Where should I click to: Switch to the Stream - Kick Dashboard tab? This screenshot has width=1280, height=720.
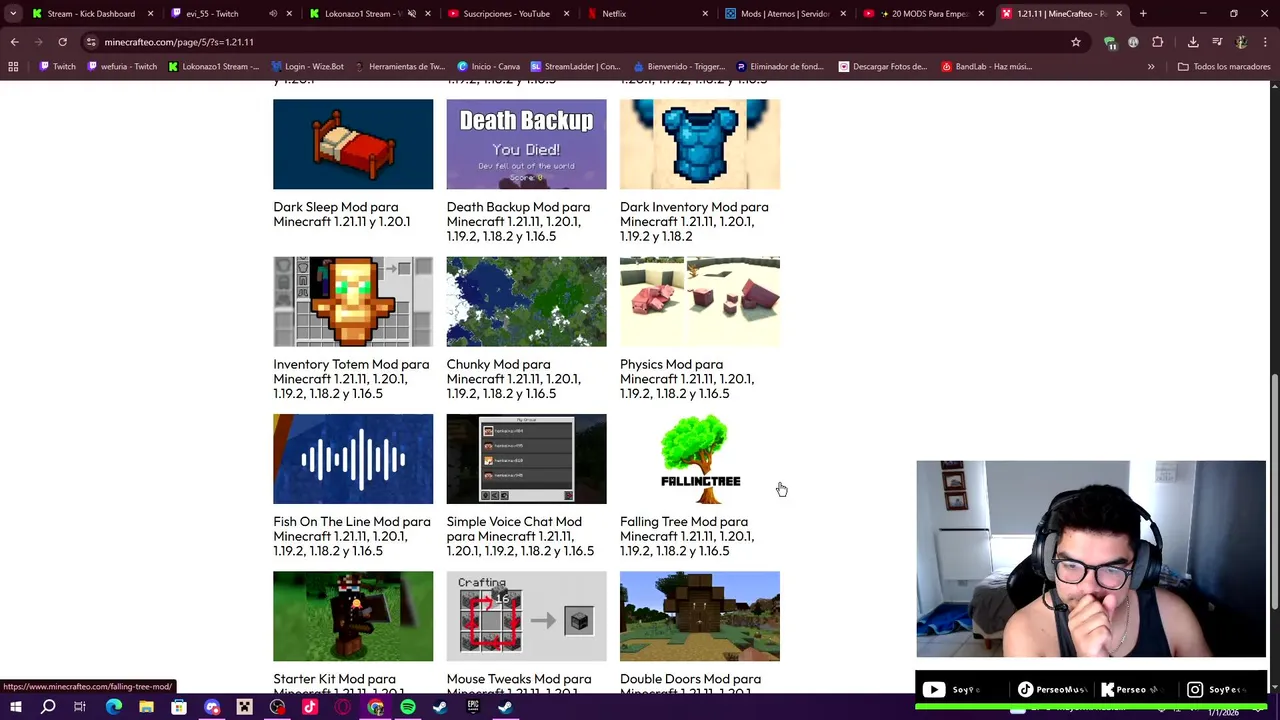click(91, 14)
